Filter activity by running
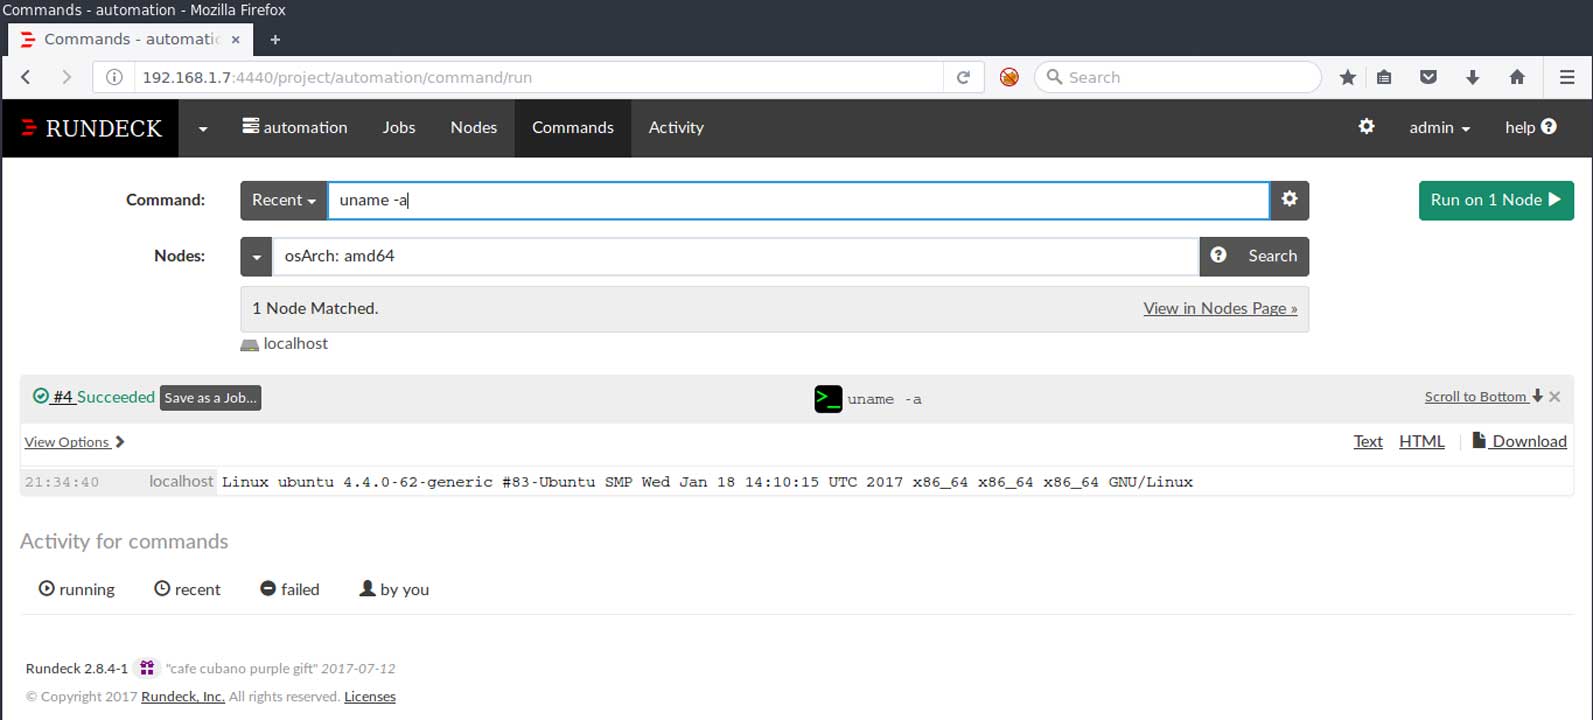The width and height of the screenshot is (1593, 720). (77, 589)
